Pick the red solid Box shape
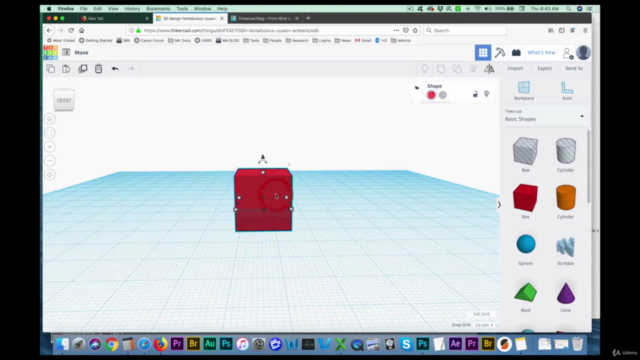This screenshot has height=360, width=640. point(525,198)
